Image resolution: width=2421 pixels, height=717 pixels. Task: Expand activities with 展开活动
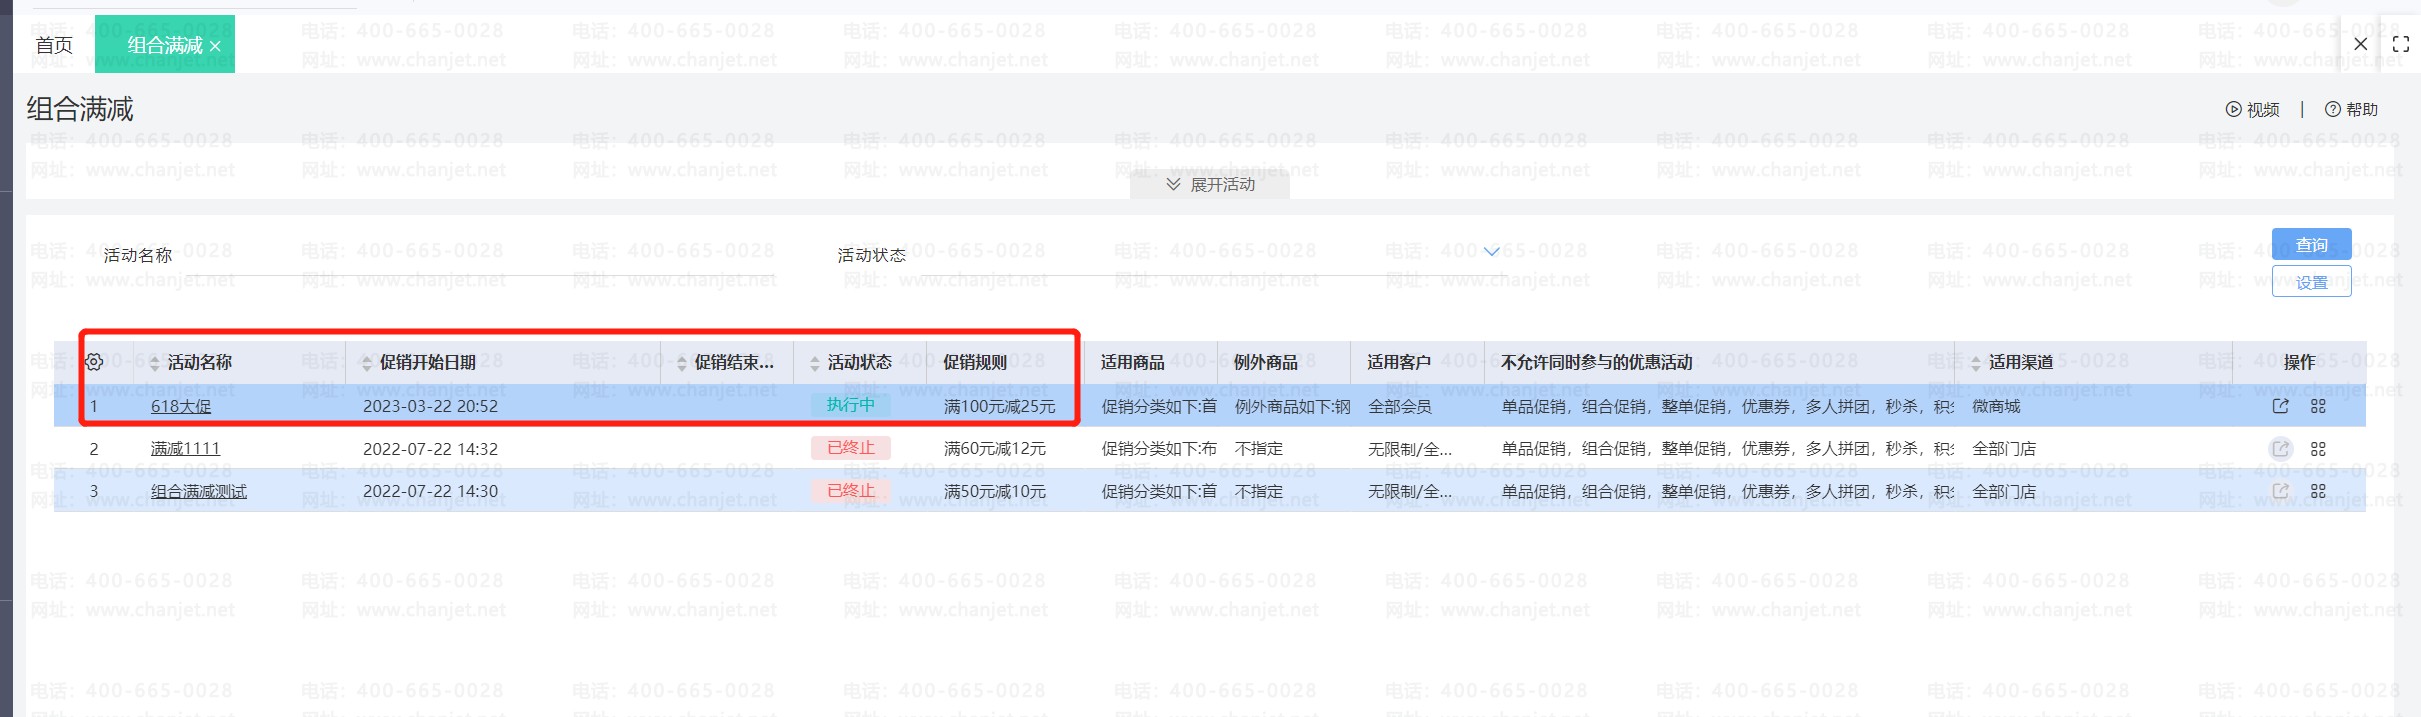point(1209,185)
